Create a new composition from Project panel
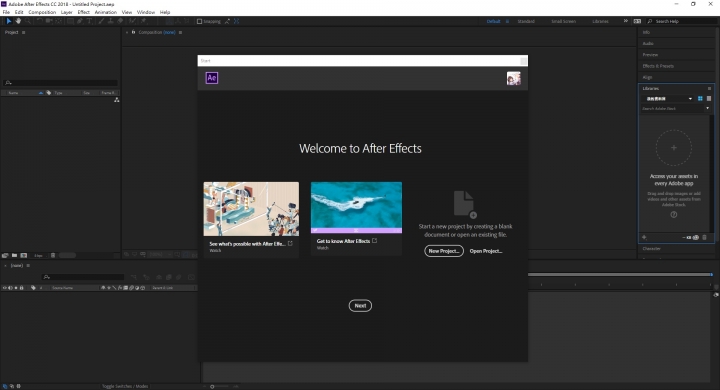Image resolution: width=720 pixels, height=390 pixels. pyautogui.click(x=24, y=255)
